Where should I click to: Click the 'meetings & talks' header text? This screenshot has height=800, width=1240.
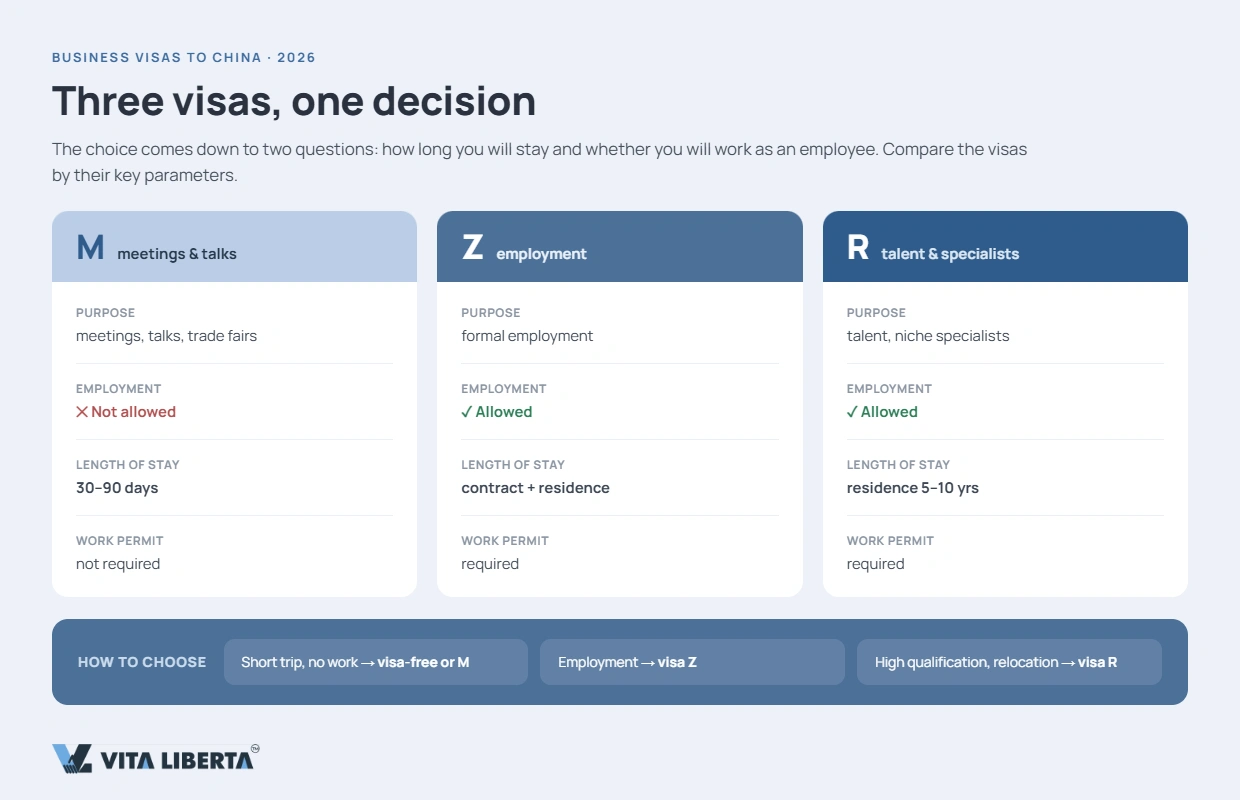point(177,254)
